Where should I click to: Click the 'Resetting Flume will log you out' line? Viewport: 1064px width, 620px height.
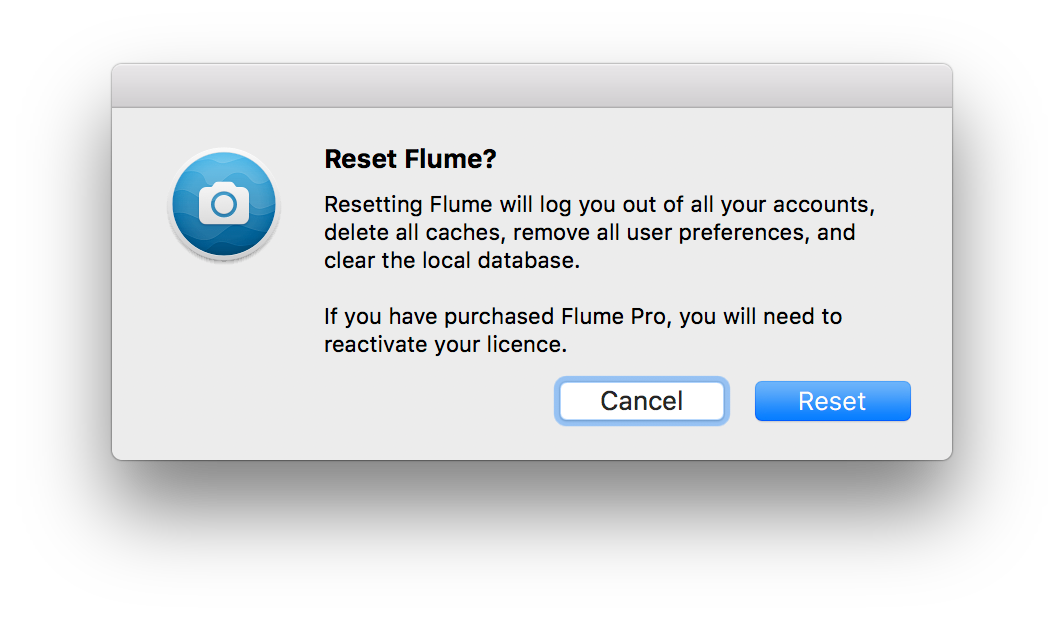click(x=599, y=205)
